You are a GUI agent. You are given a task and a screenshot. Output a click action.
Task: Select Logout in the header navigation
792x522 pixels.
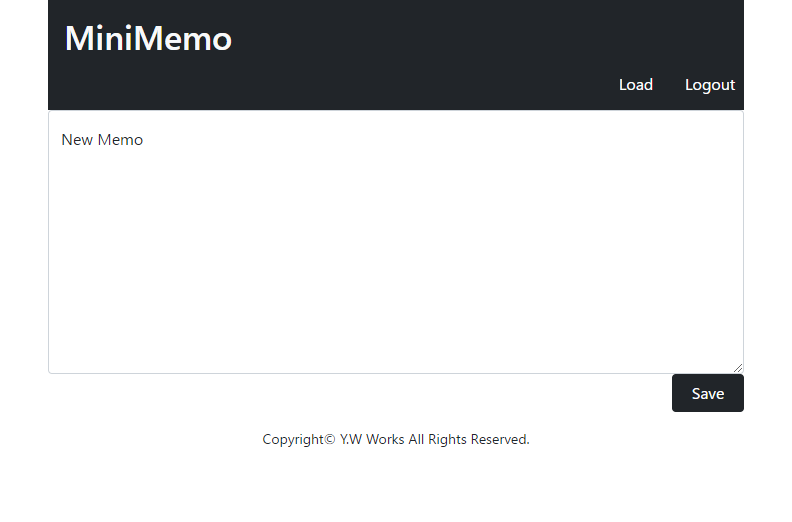tap(710, 85)
